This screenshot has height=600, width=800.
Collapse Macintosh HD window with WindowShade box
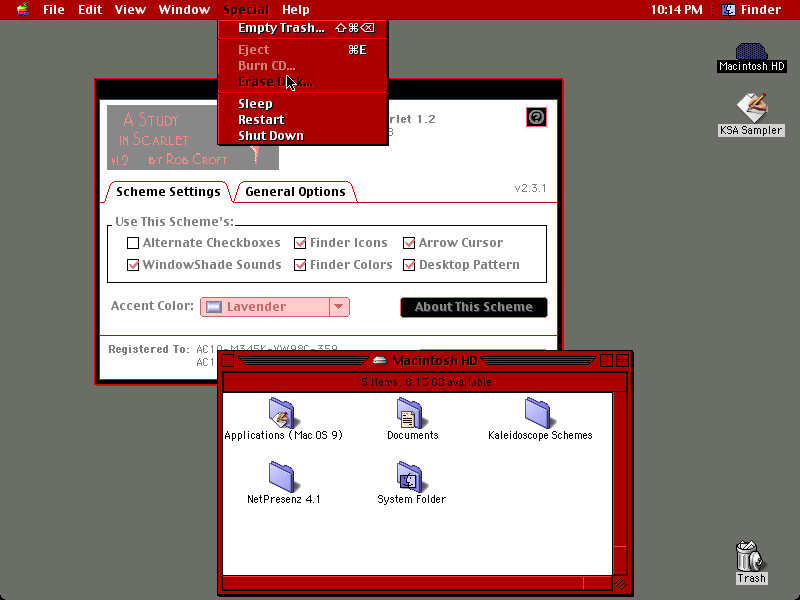pyautogui.click(x=622, y=361)
